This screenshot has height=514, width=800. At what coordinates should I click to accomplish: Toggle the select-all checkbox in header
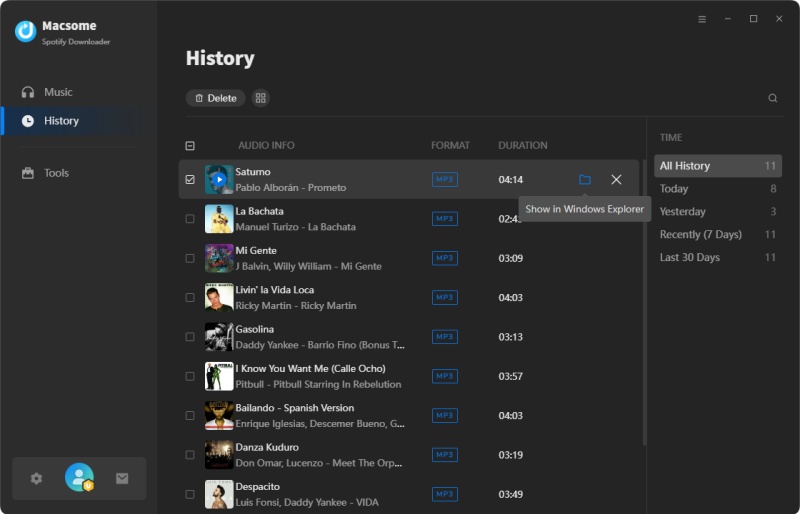(x=190, y=146)
